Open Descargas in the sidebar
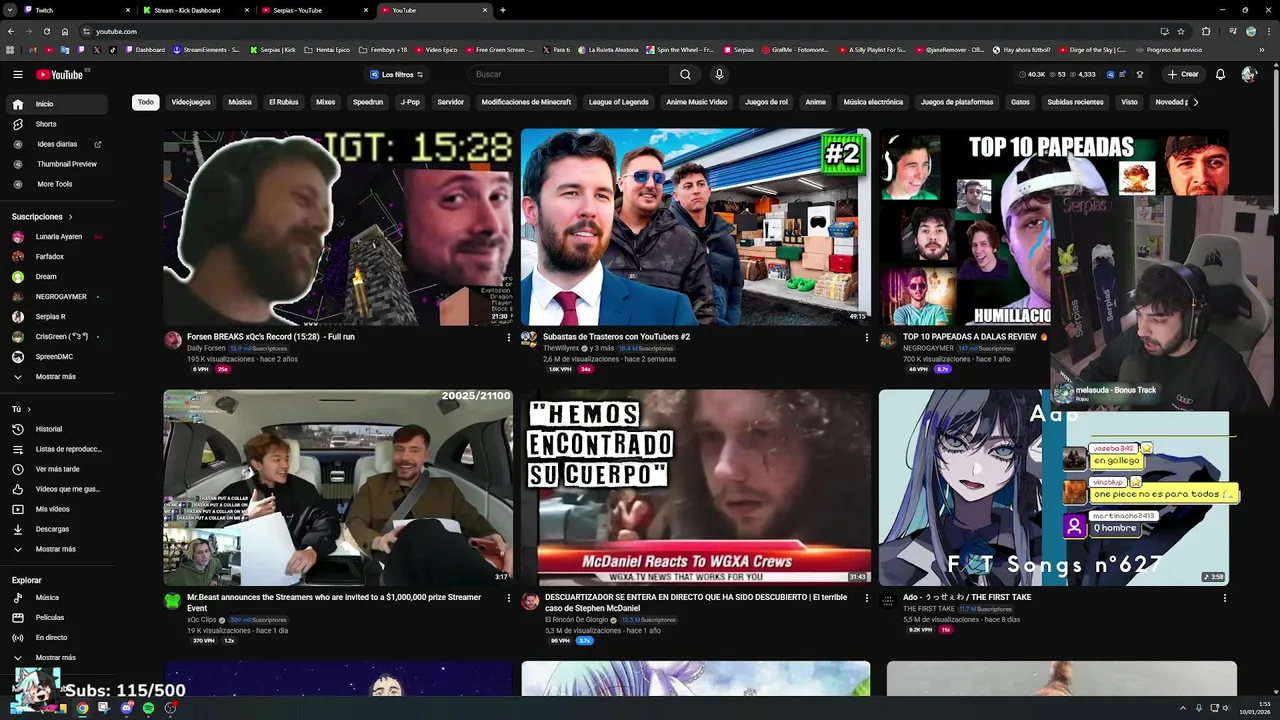 click(x=57, y=529)
